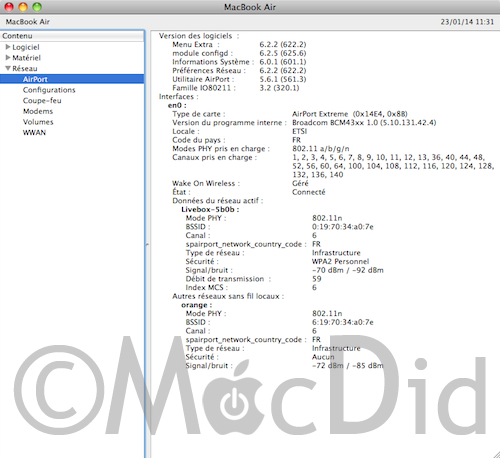The width and height of the screenshot is (500, 458).
Task: Click the Débit de transmission value 59
Action: pos(317,278)
